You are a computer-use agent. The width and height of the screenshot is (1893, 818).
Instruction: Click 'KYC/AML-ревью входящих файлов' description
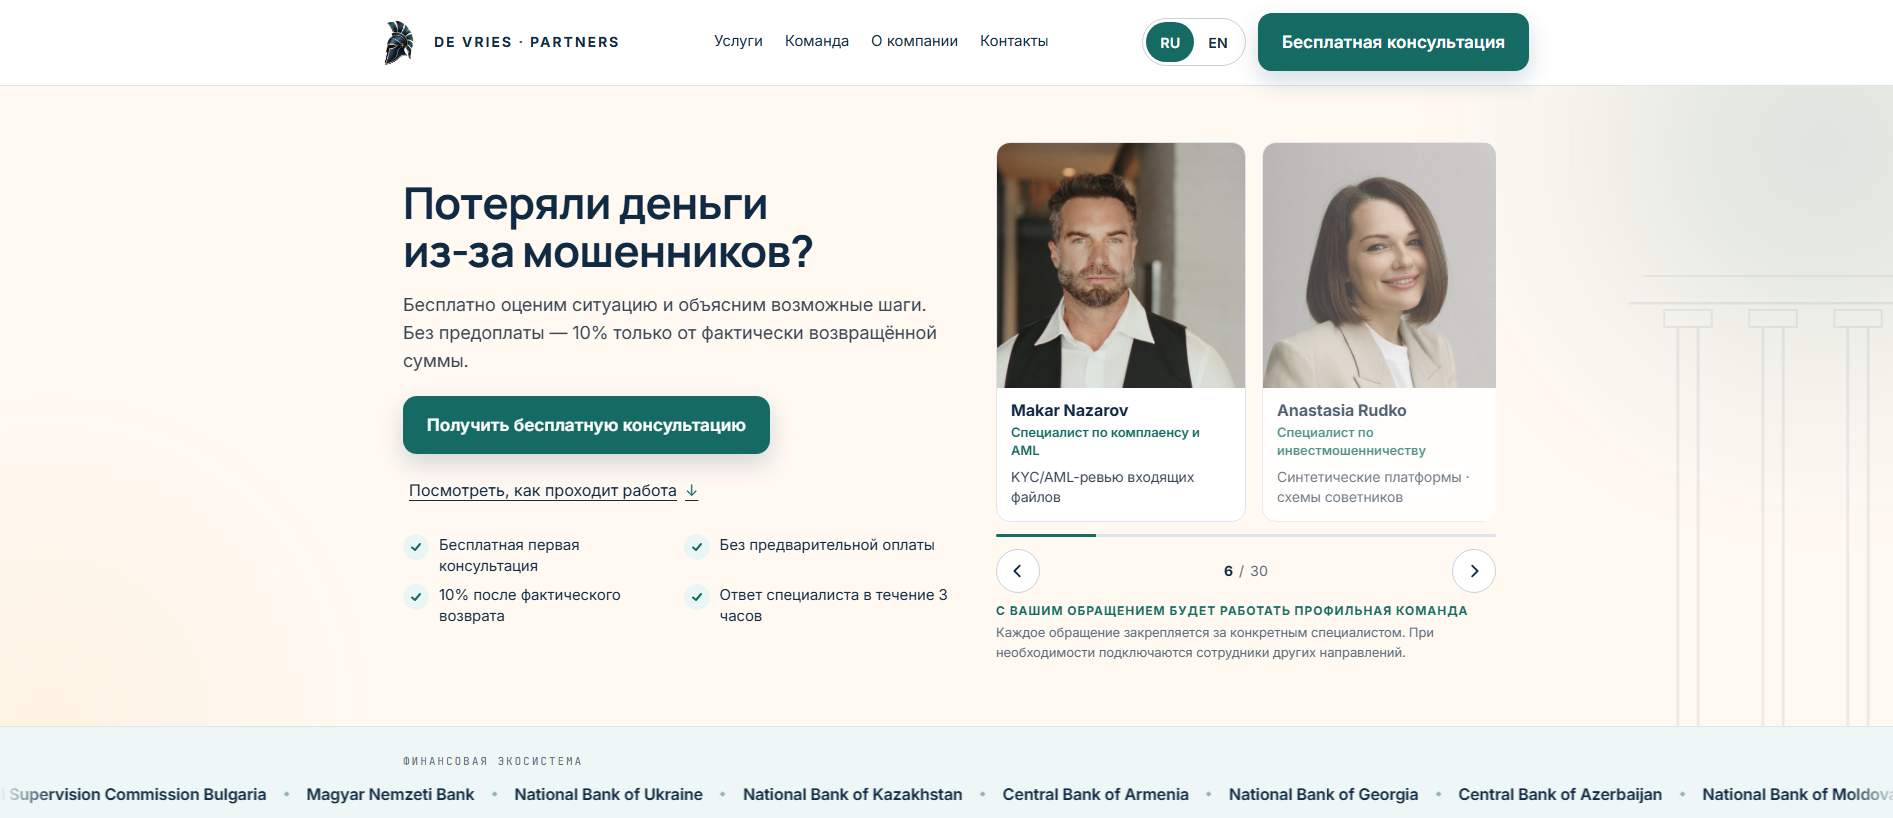(x=1102, y=487)
